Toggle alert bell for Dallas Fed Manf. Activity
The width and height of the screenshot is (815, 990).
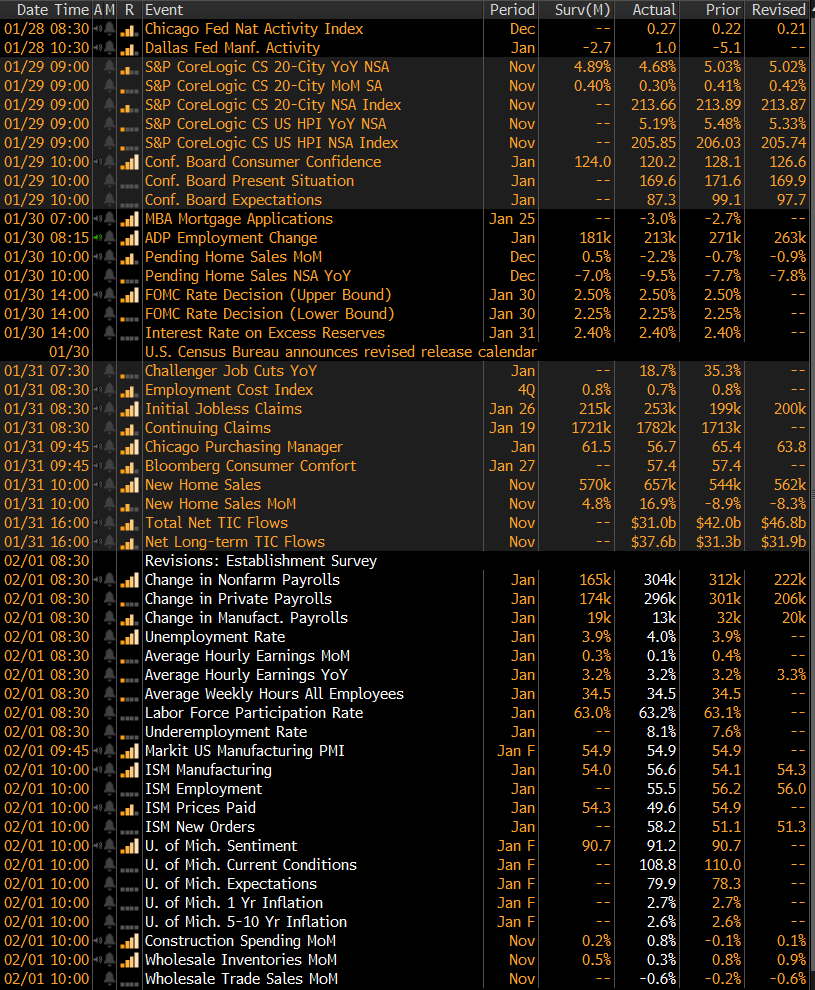pos(109,48)
